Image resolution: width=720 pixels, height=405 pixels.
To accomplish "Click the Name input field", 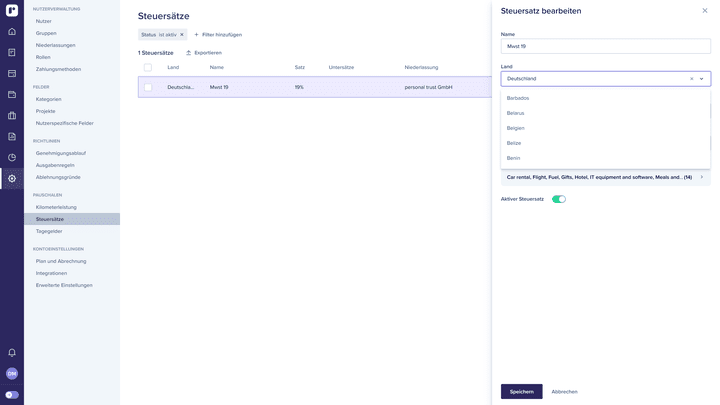I will (x=605, y=46).
